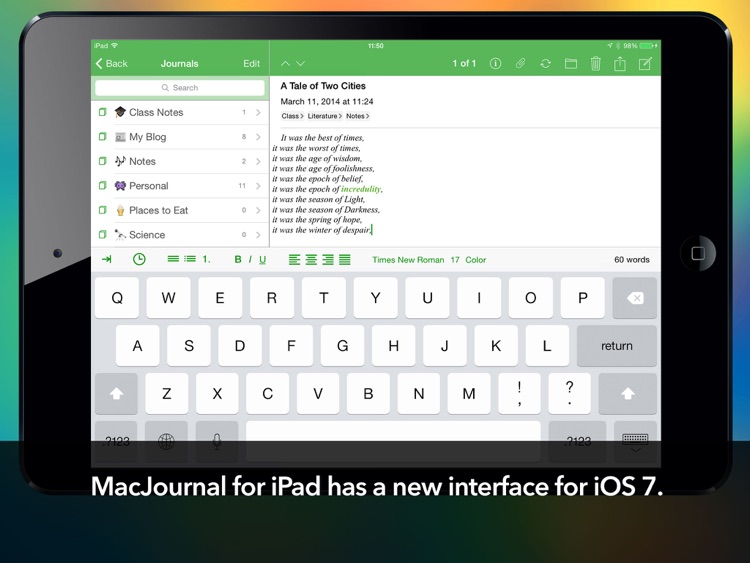The height and width of the screenshot is (563, 750).
Task: Select the Science journal checkbox icon
Action: pyautogui.click(x=102, y=234)
